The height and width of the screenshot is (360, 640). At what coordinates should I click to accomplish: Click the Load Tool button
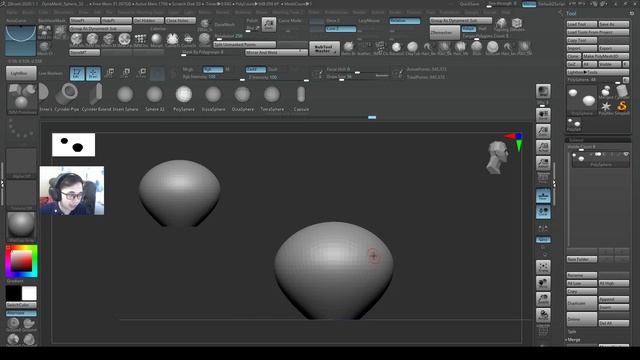582,24
